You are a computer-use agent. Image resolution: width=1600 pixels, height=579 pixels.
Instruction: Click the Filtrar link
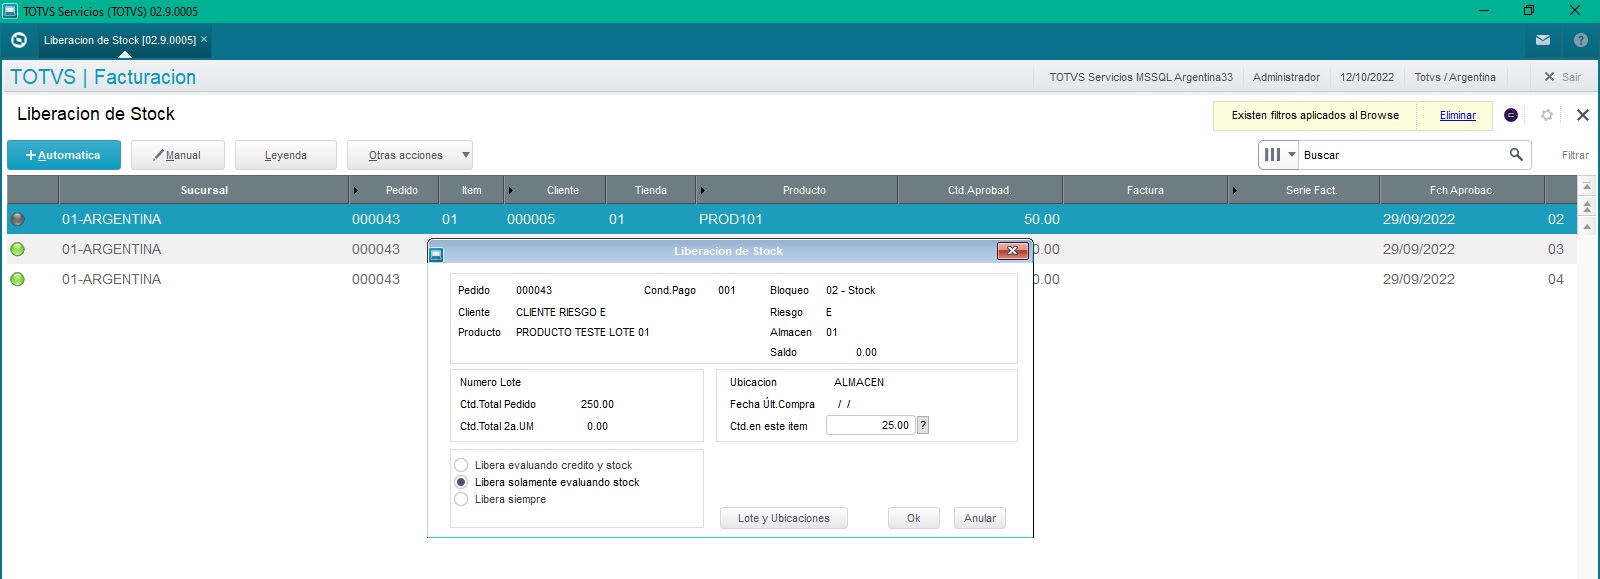click(1575, 155)
